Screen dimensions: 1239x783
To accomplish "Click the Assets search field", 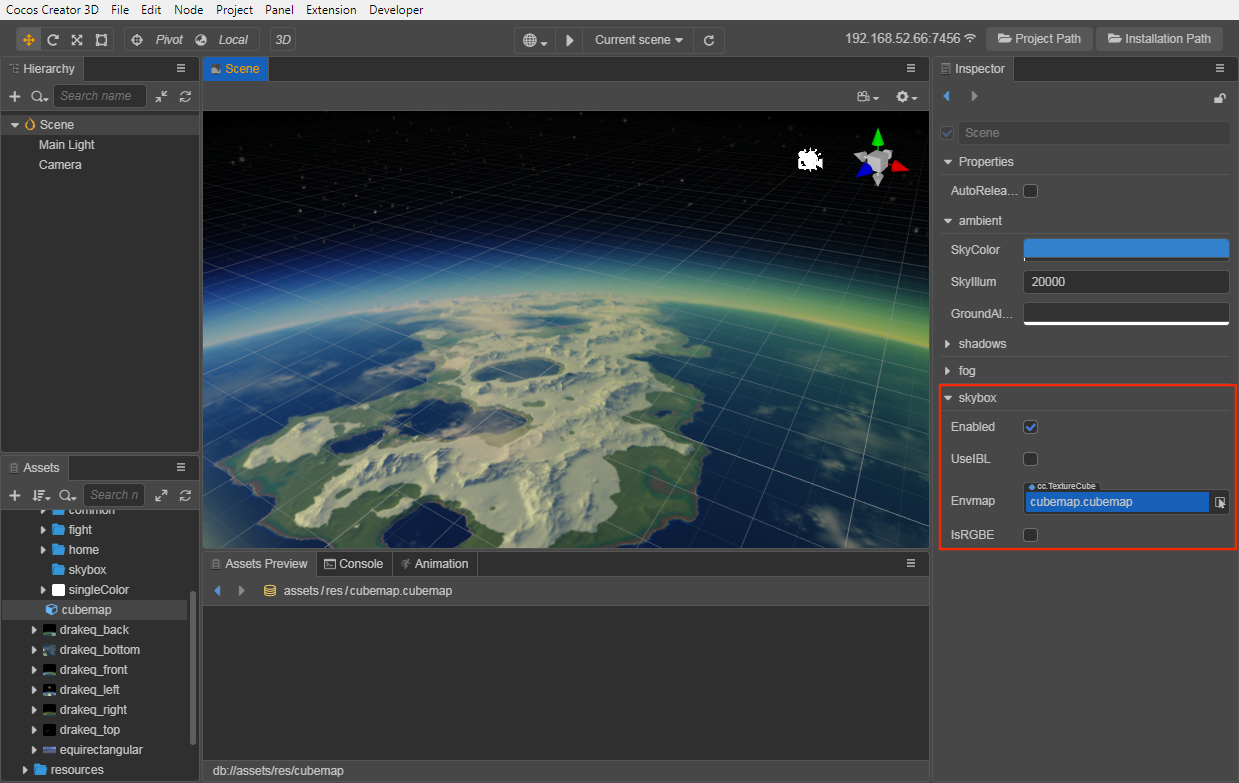I will coord(113,495).
